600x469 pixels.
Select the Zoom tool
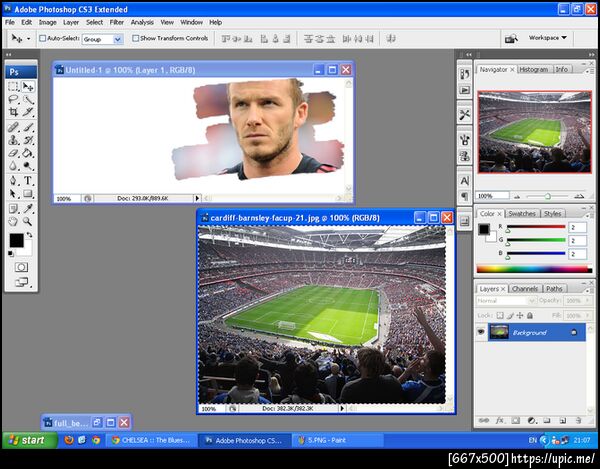tap(28, 221)
